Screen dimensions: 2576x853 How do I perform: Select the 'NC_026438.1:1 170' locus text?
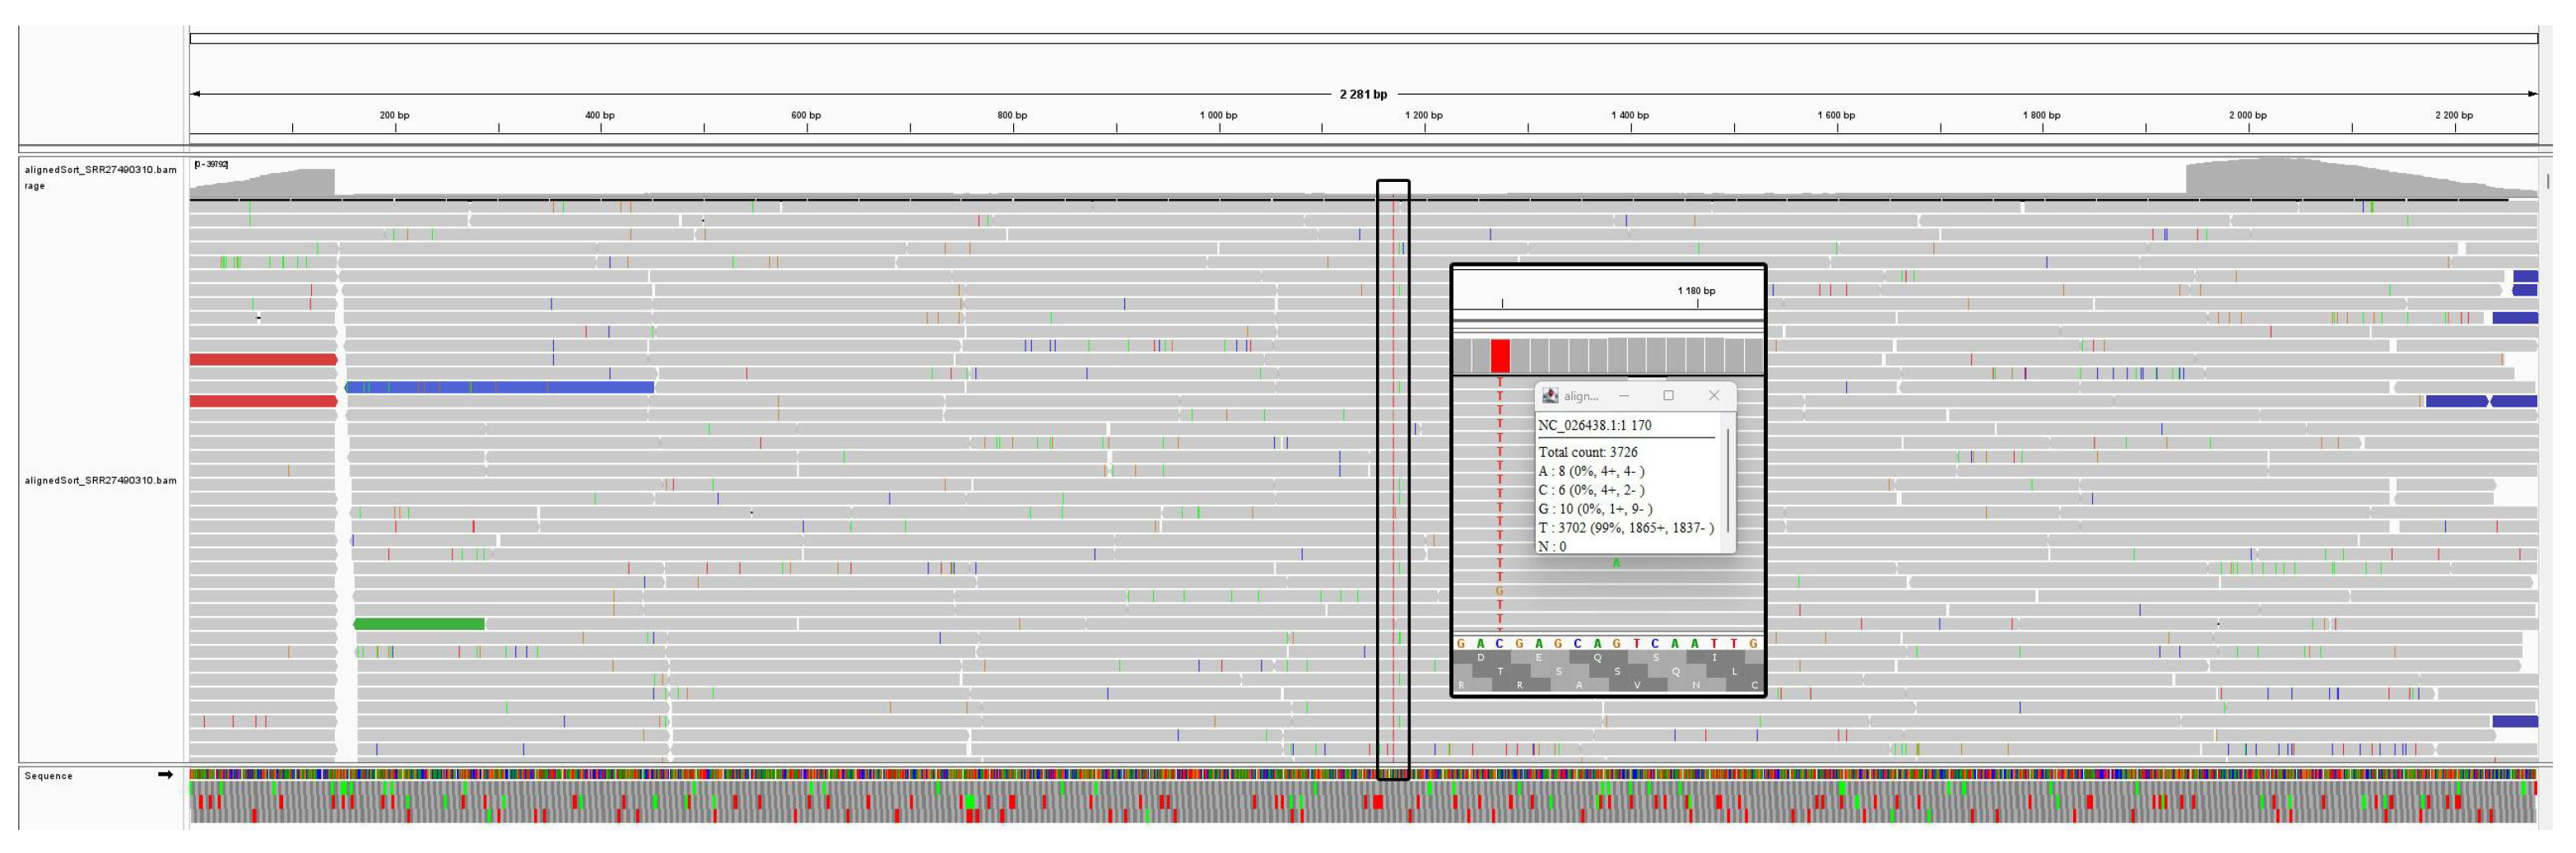(1594, 426)
